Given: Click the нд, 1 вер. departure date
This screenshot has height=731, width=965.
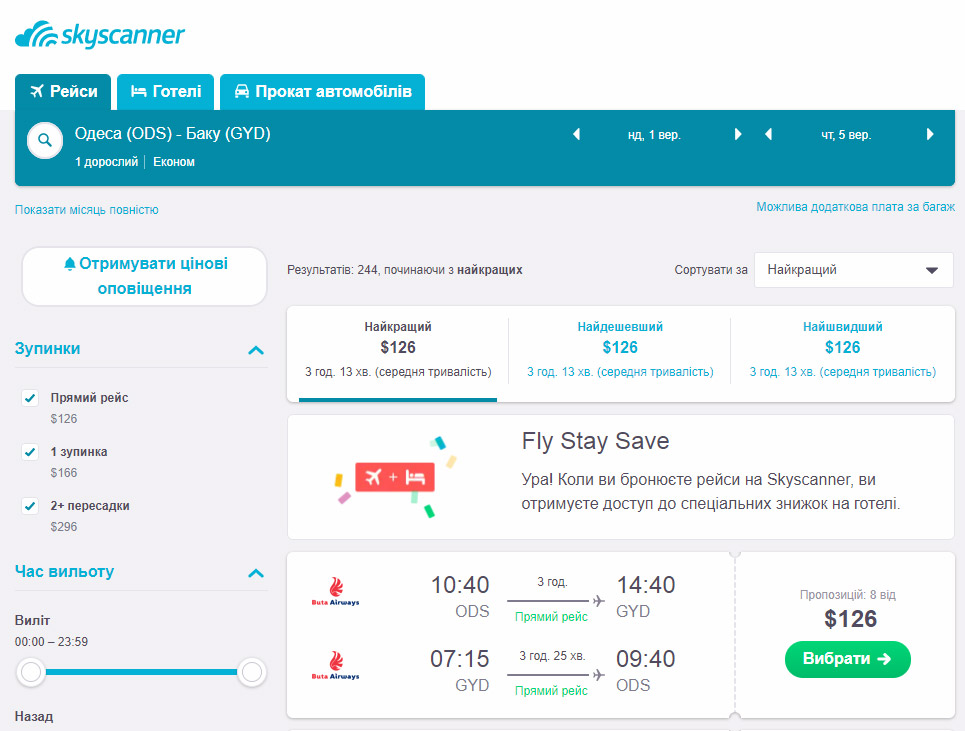Looking at the screenshot, I should point(654,135).
